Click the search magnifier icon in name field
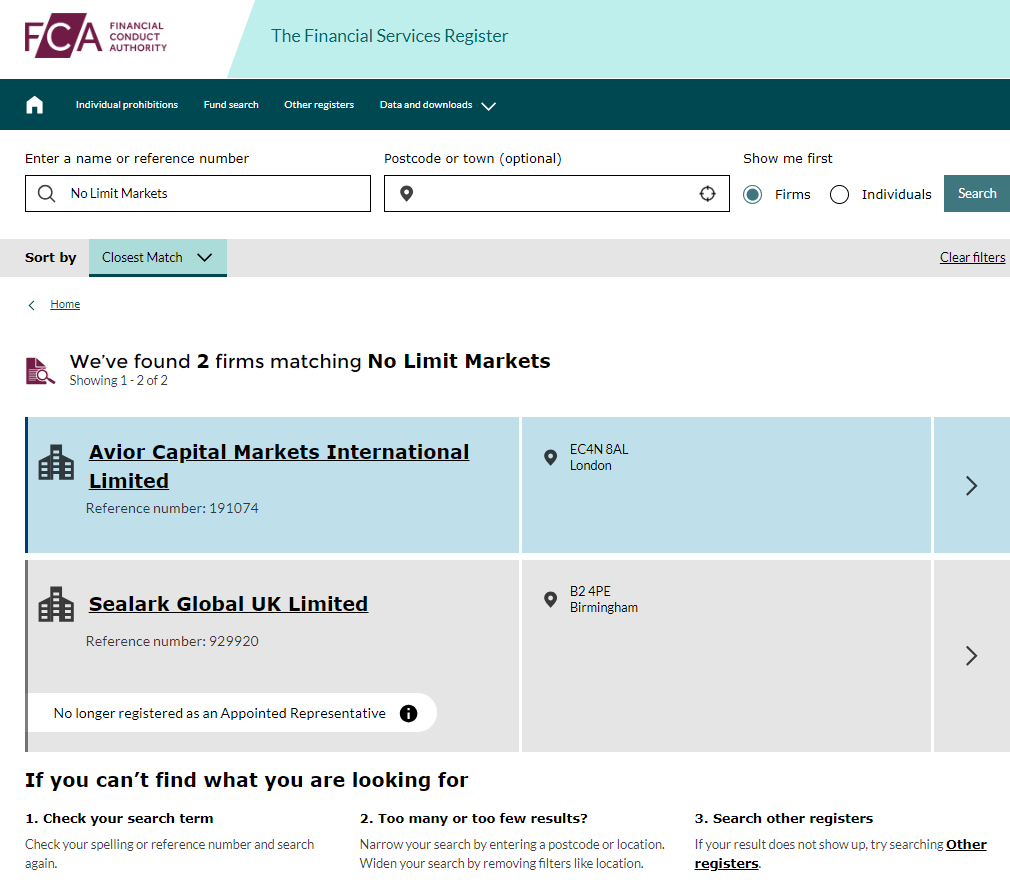 click(x=46, y=194)
